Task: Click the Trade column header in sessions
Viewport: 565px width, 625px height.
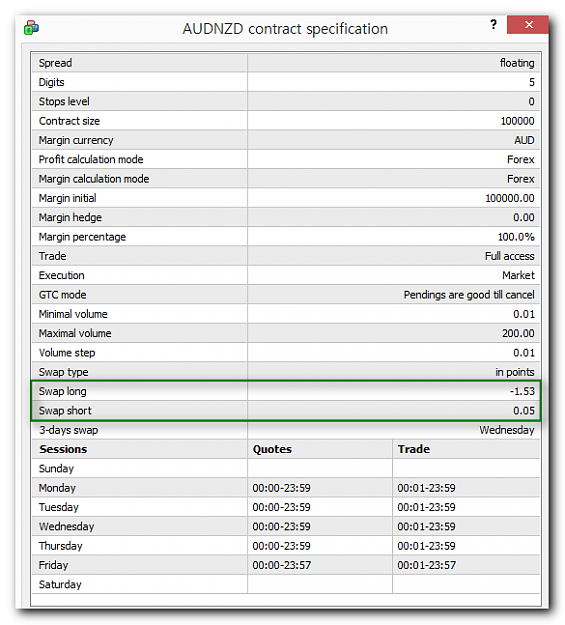Action: (414, 449)
